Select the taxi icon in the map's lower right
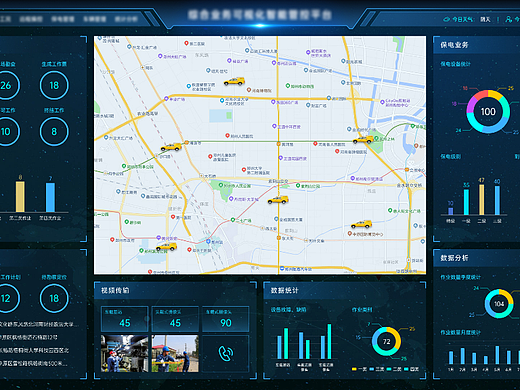This screenshot has width=520, height=390. click(361, 224)
